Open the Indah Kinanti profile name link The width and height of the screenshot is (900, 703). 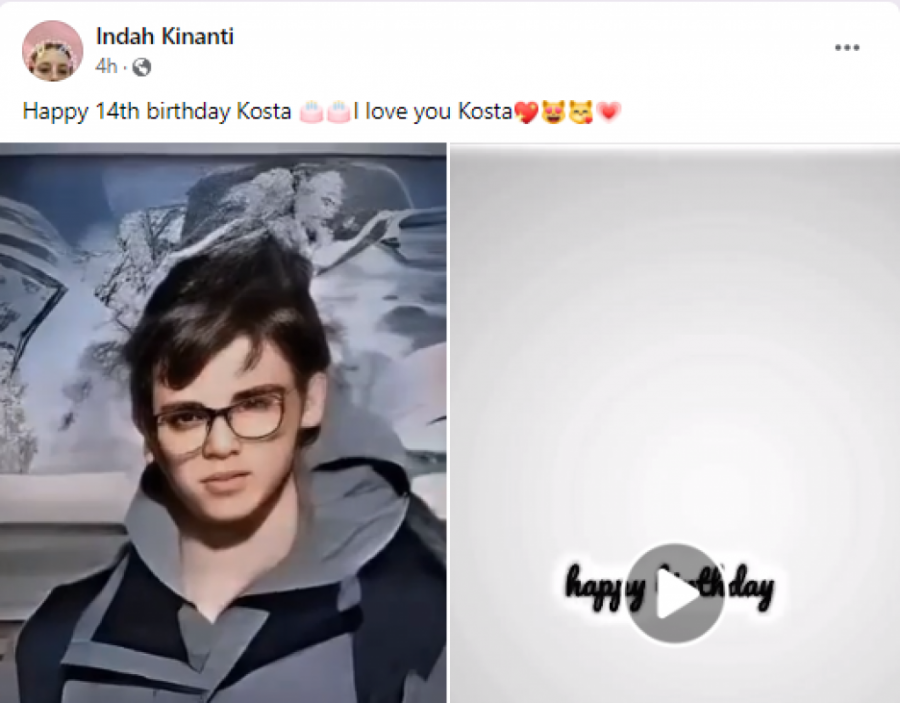(x=165, y=36)
